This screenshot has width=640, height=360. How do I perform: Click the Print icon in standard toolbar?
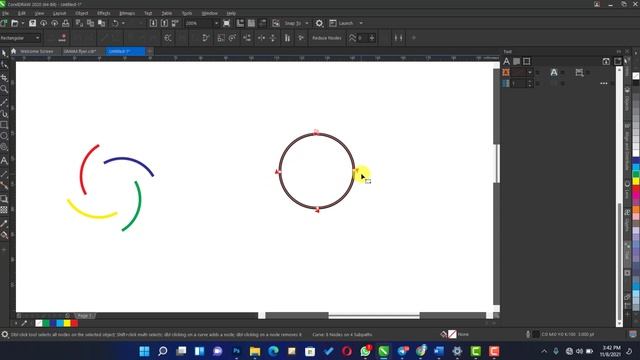point(65,23)
